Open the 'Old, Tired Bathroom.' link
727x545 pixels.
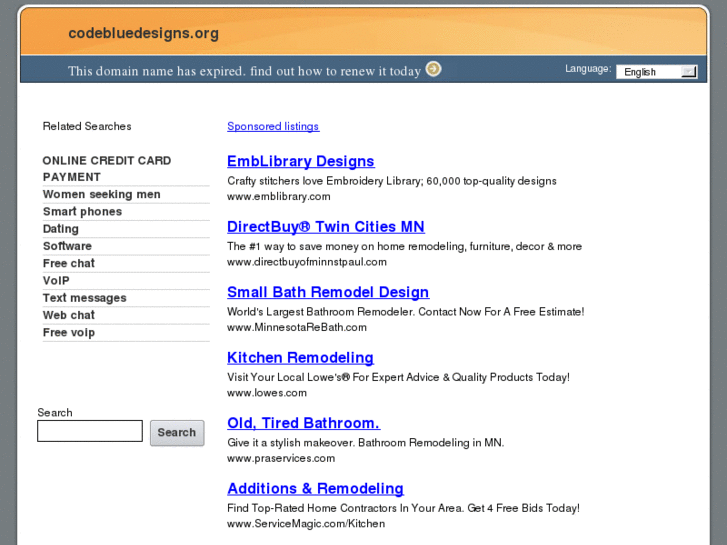click(304, 423)
